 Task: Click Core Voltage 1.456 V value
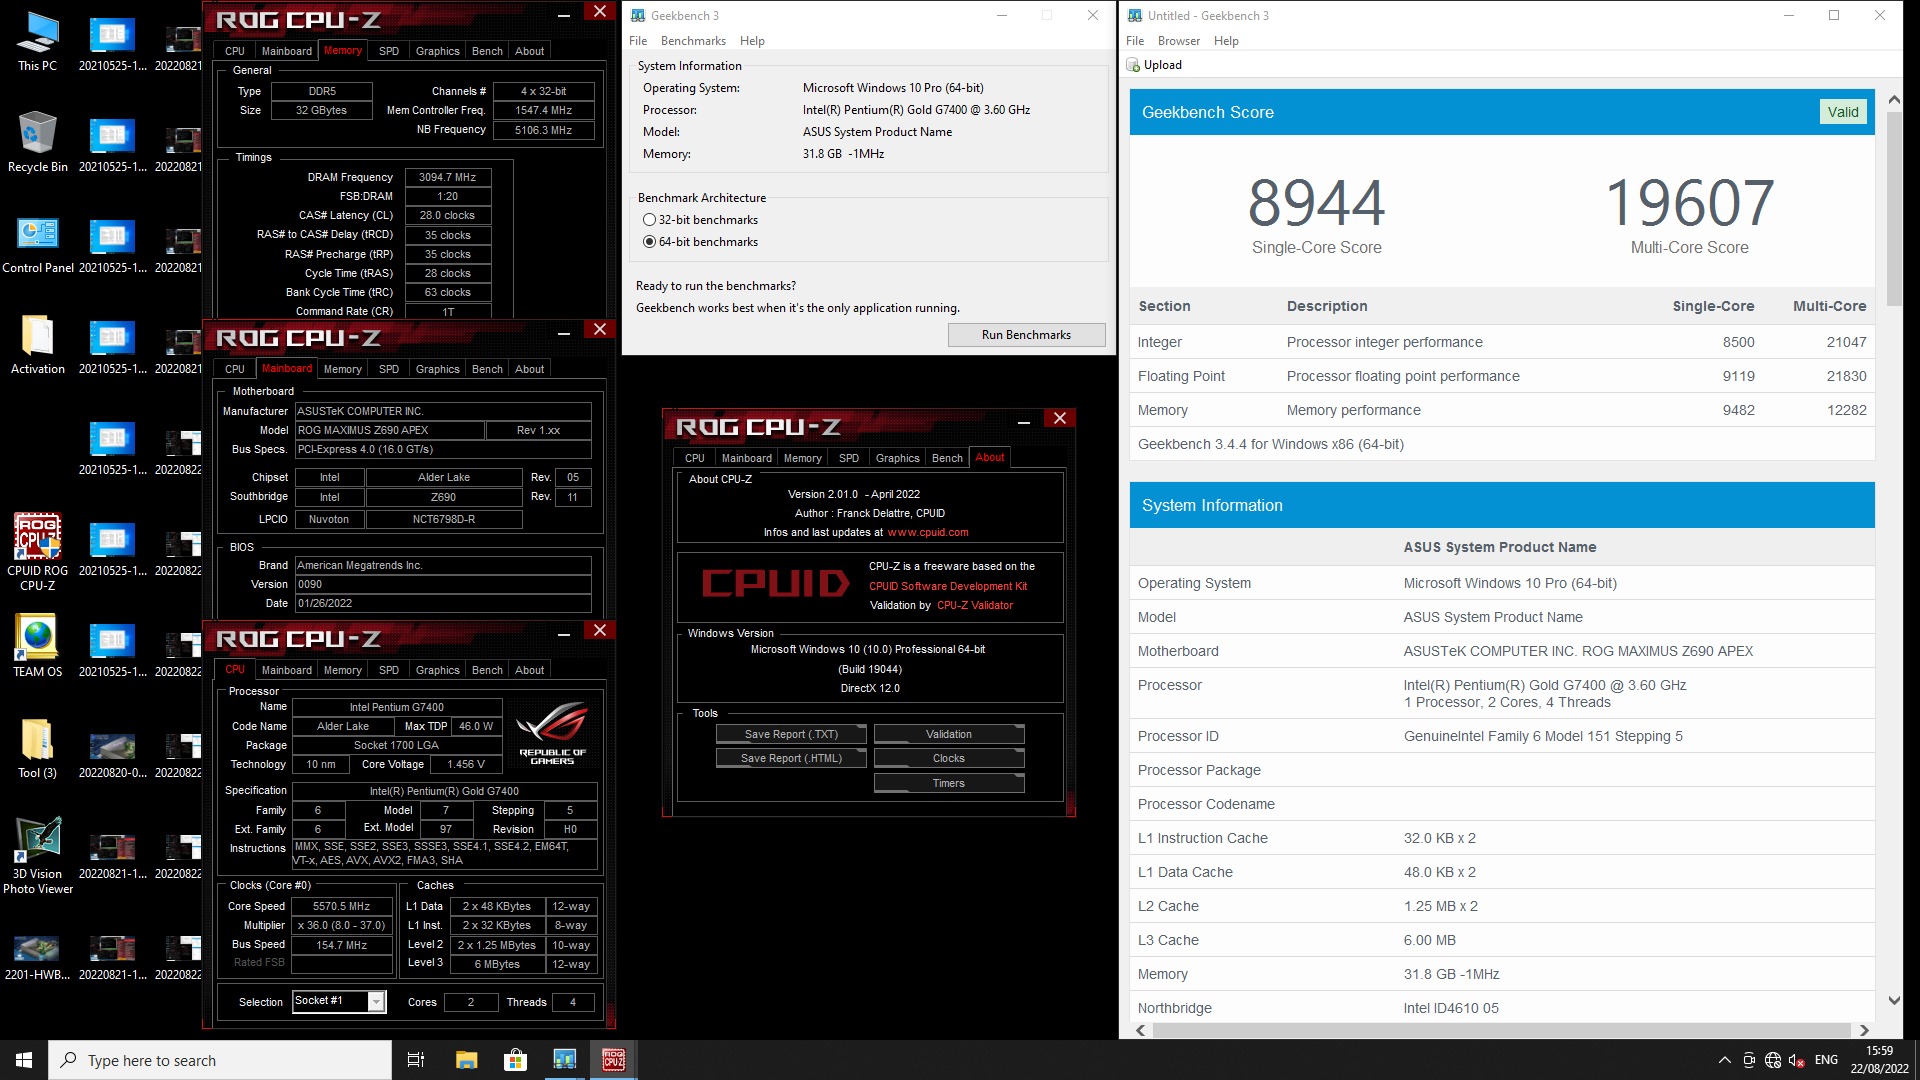coord(466,764)
